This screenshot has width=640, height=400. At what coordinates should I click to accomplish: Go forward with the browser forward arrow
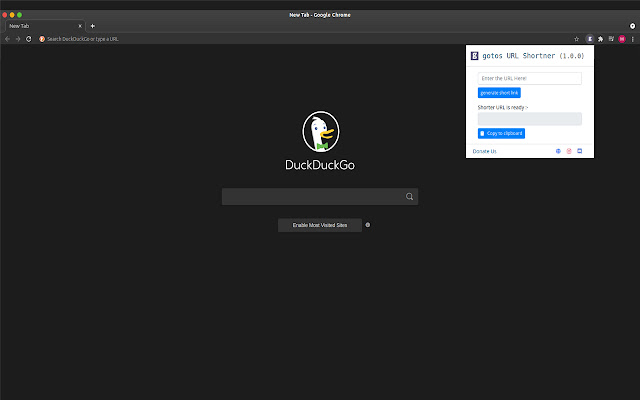click(x=18, y=39)
